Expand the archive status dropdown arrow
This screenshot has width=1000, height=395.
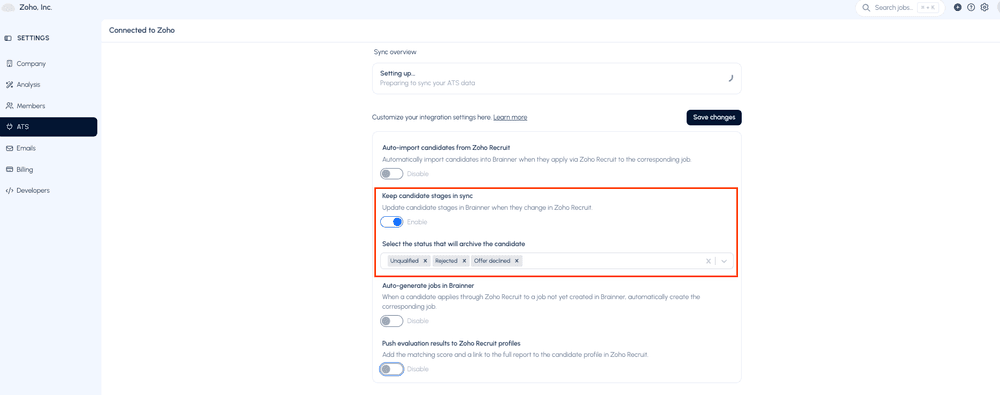point(724,261)
